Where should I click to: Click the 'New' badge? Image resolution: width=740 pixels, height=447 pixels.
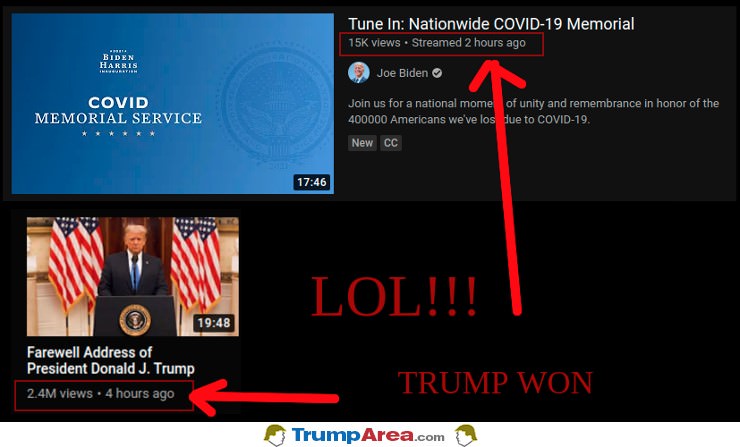click(362, 143)
